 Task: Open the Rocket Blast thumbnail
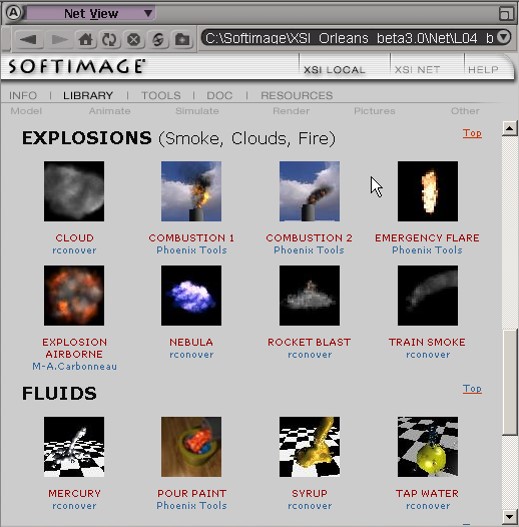tap(310, 295)
